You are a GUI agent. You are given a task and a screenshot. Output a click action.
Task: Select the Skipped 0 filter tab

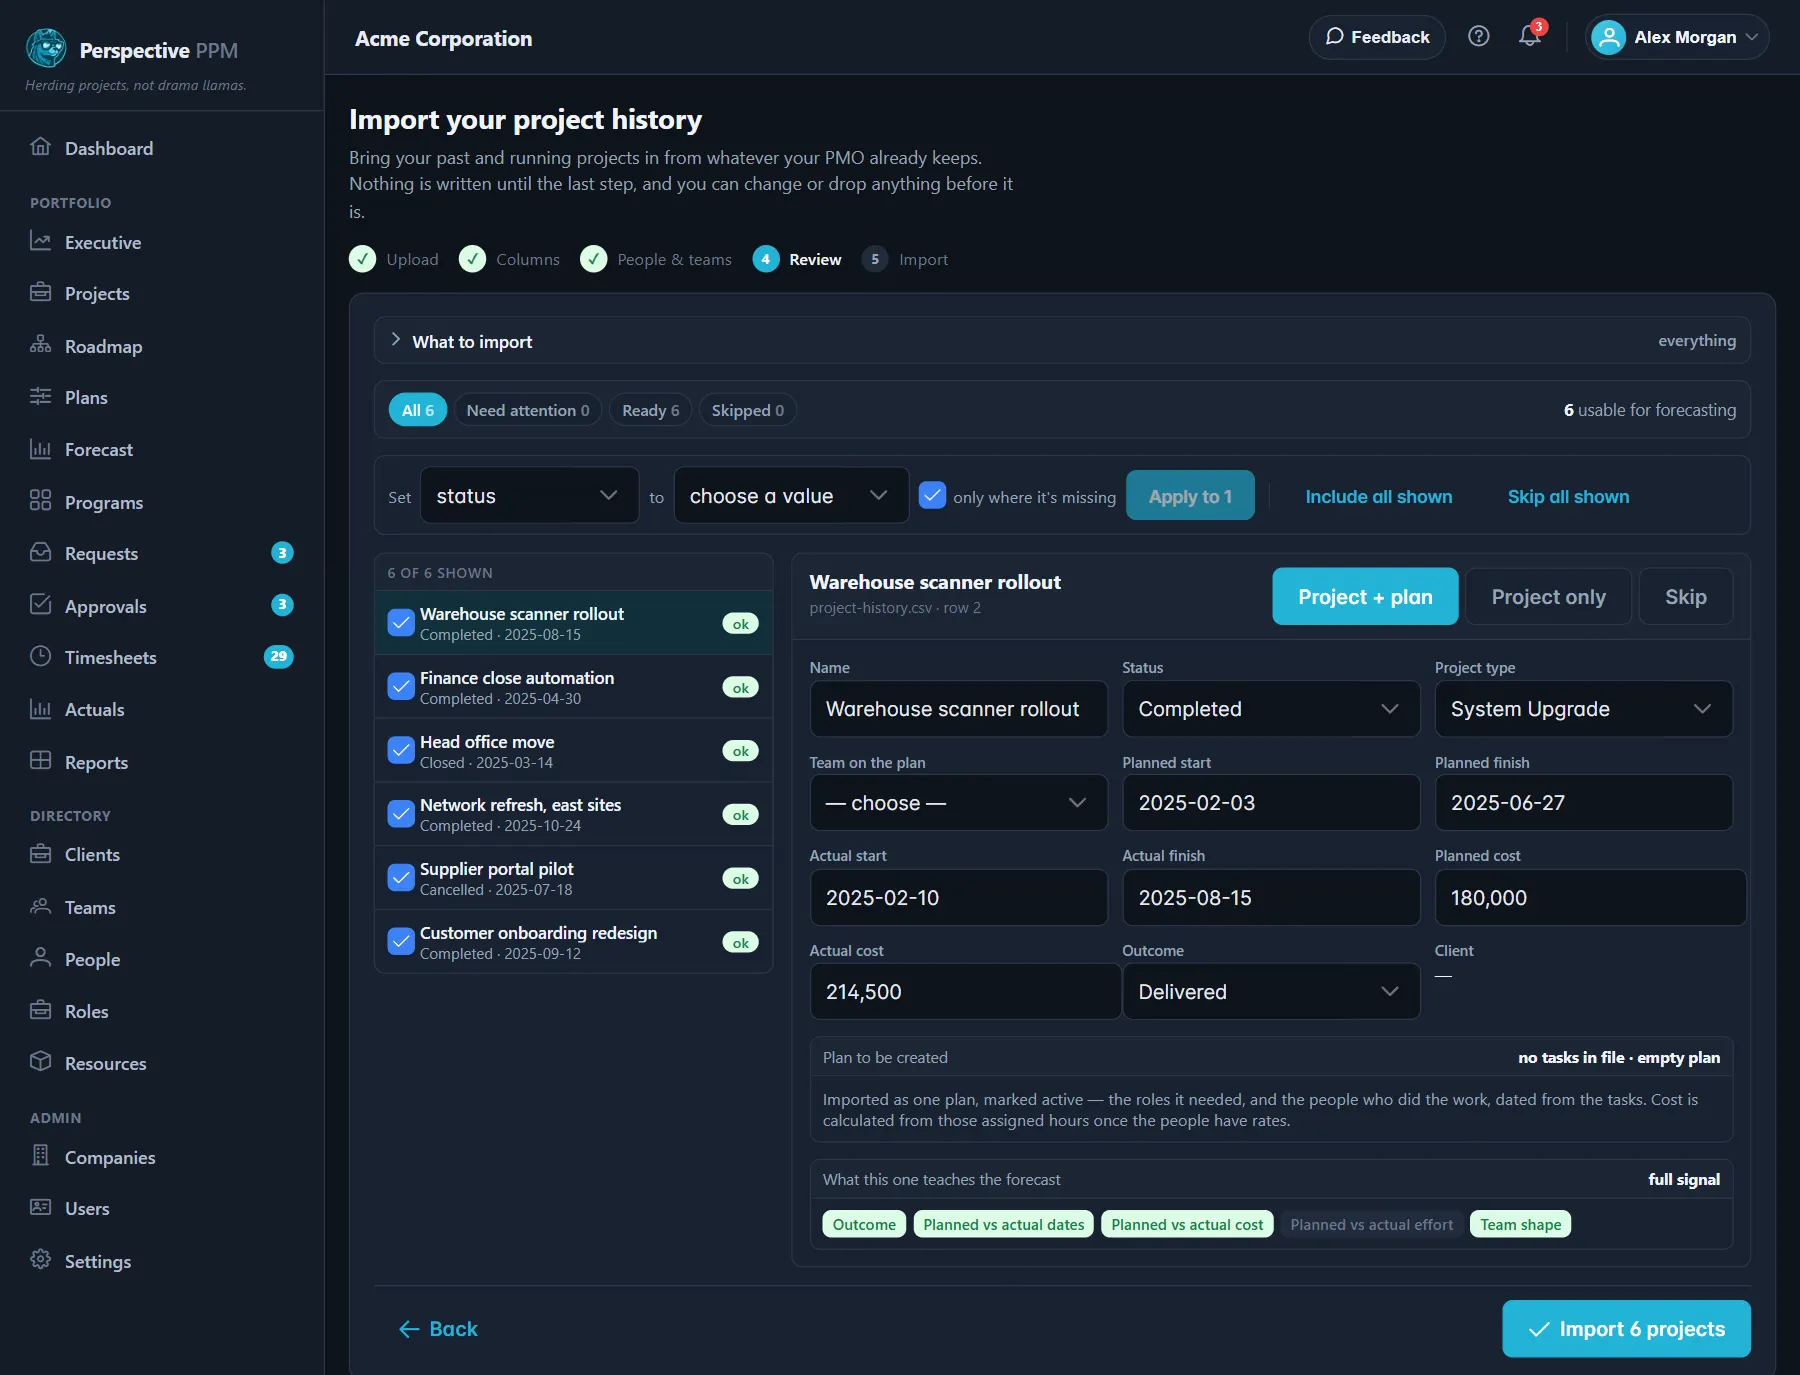click(x=747, y=410)
